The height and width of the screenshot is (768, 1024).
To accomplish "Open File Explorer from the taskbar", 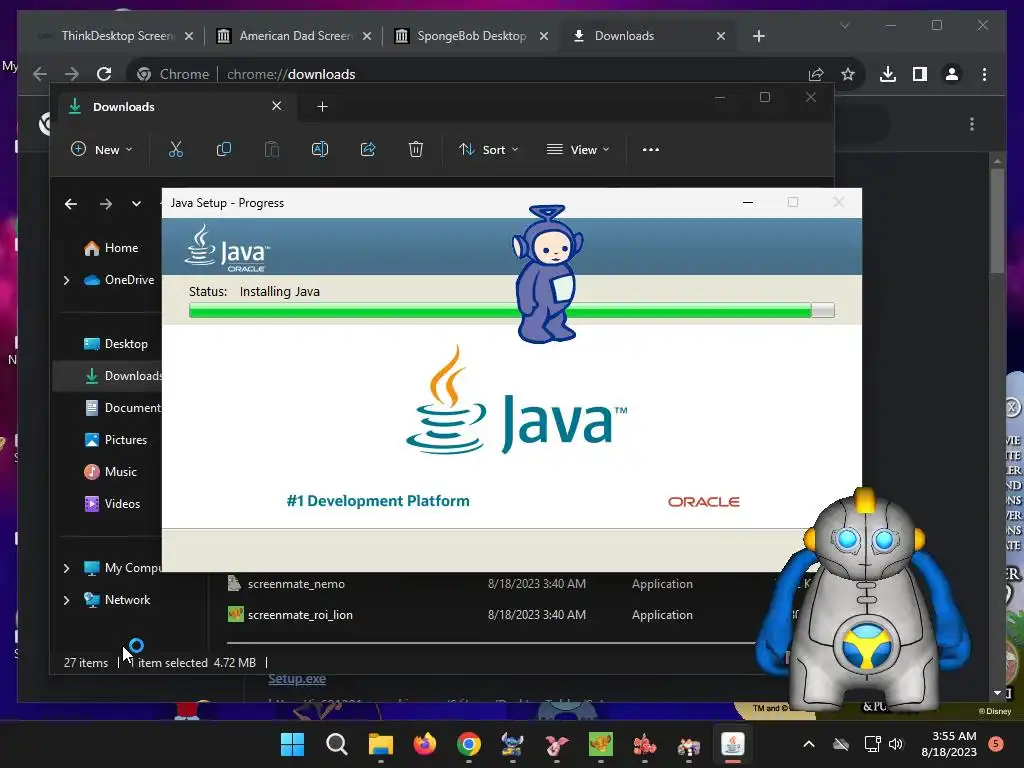I will pyautogui.click(x=380, y=744).
